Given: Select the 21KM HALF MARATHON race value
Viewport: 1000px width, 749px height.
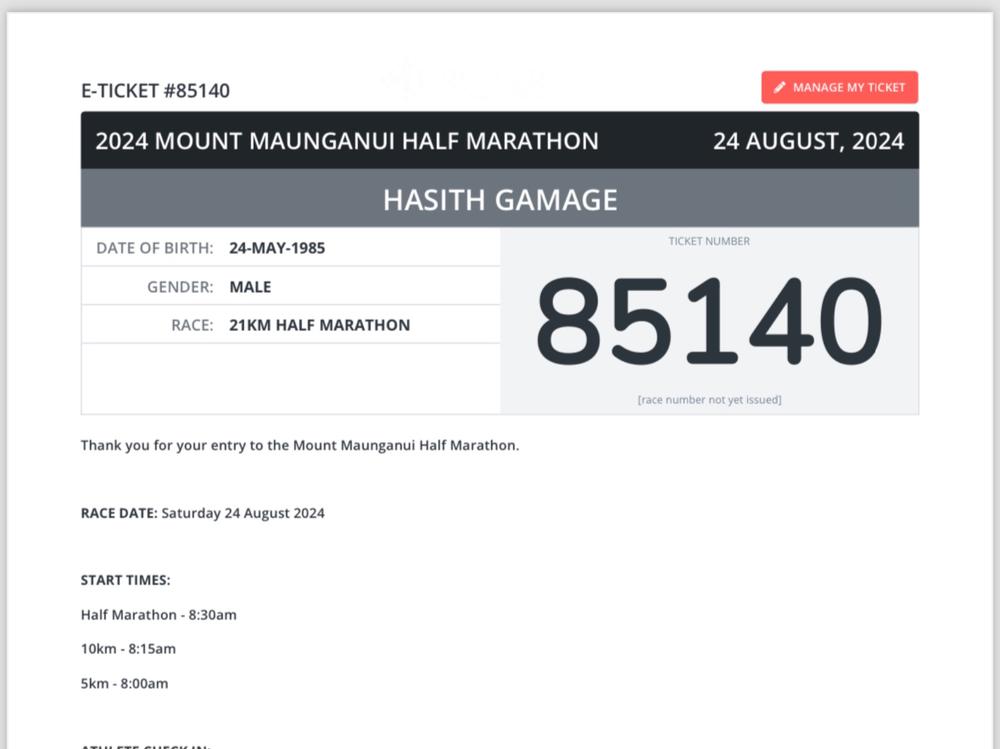Looking at the screenshot, I should pos(319,325).
